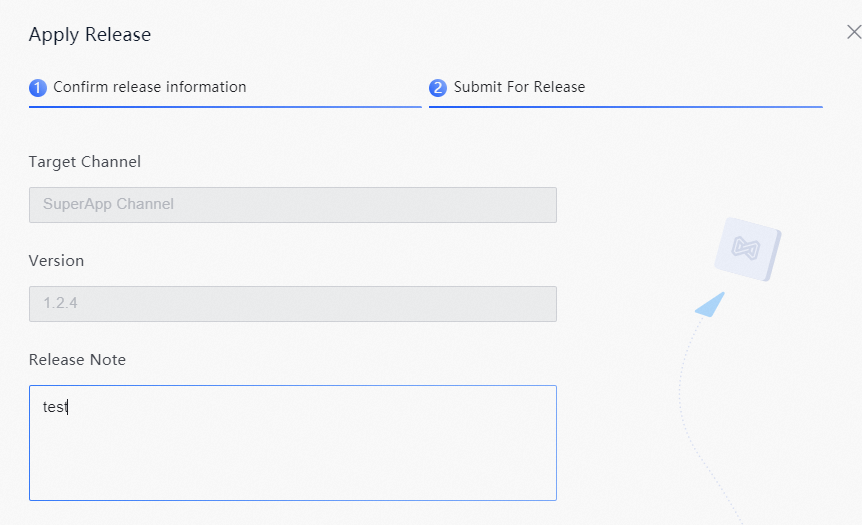Click the Version label

click(56, 261)
